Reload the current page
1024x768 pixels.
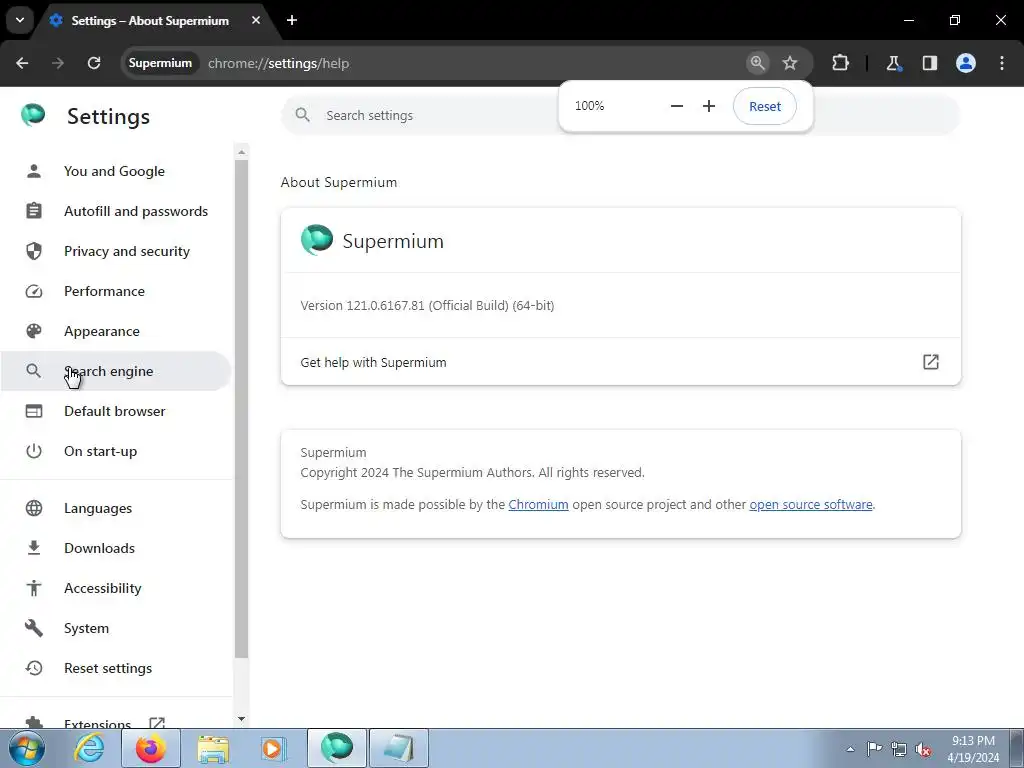94,63
